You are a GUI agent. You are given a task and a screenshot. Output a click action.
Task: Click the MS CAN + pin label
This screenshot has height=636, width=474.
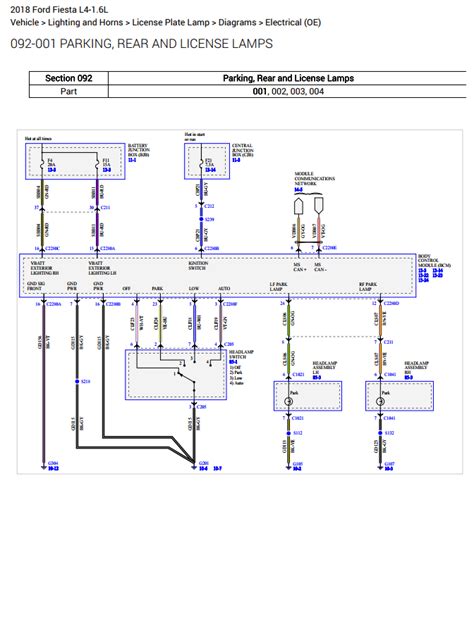coord(300,267)
